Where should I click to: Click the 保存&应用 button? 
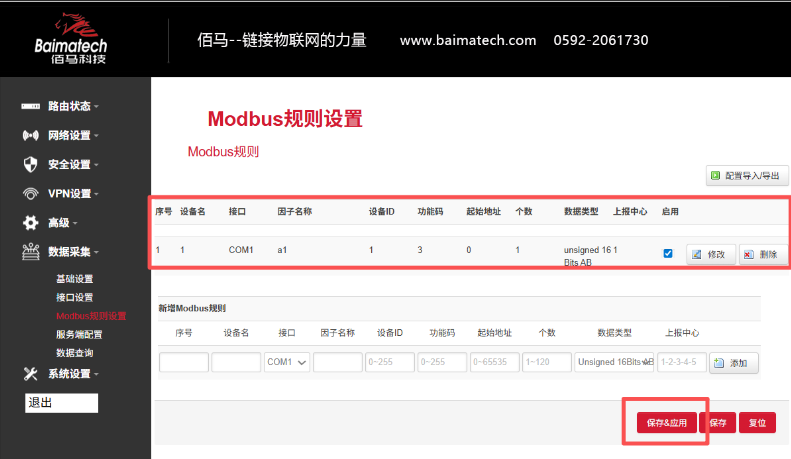coord(666,423)
